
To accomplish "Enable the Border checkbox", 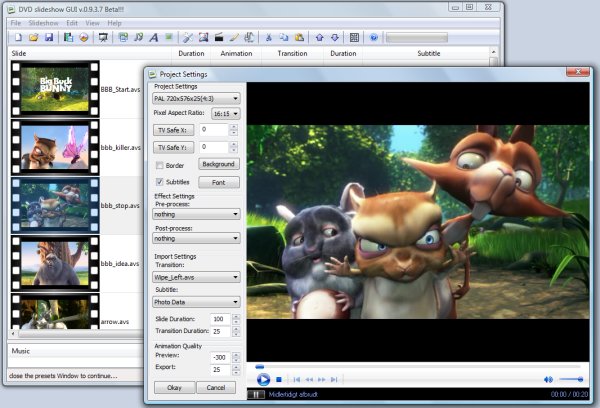I will [x=159, y=164].
